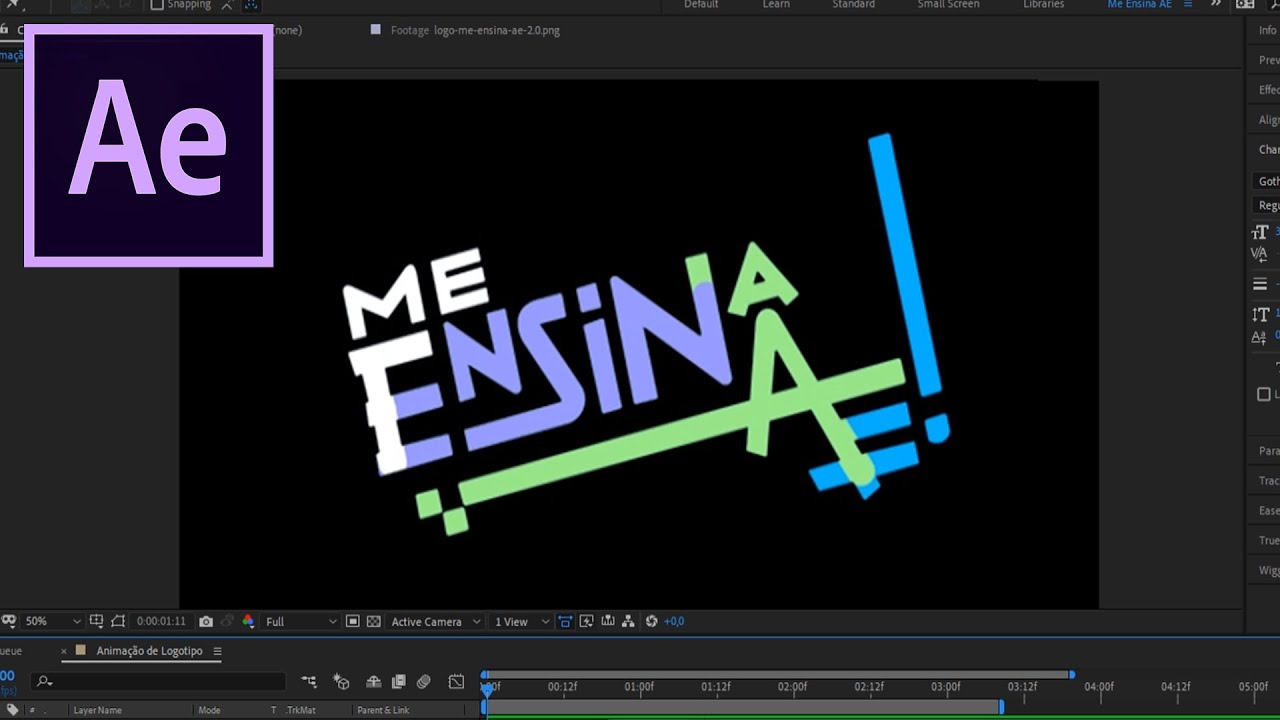Click the 03:00f timeline ruler mark
The height and width of the screenshot is (720, 1280).
(946, 687)
